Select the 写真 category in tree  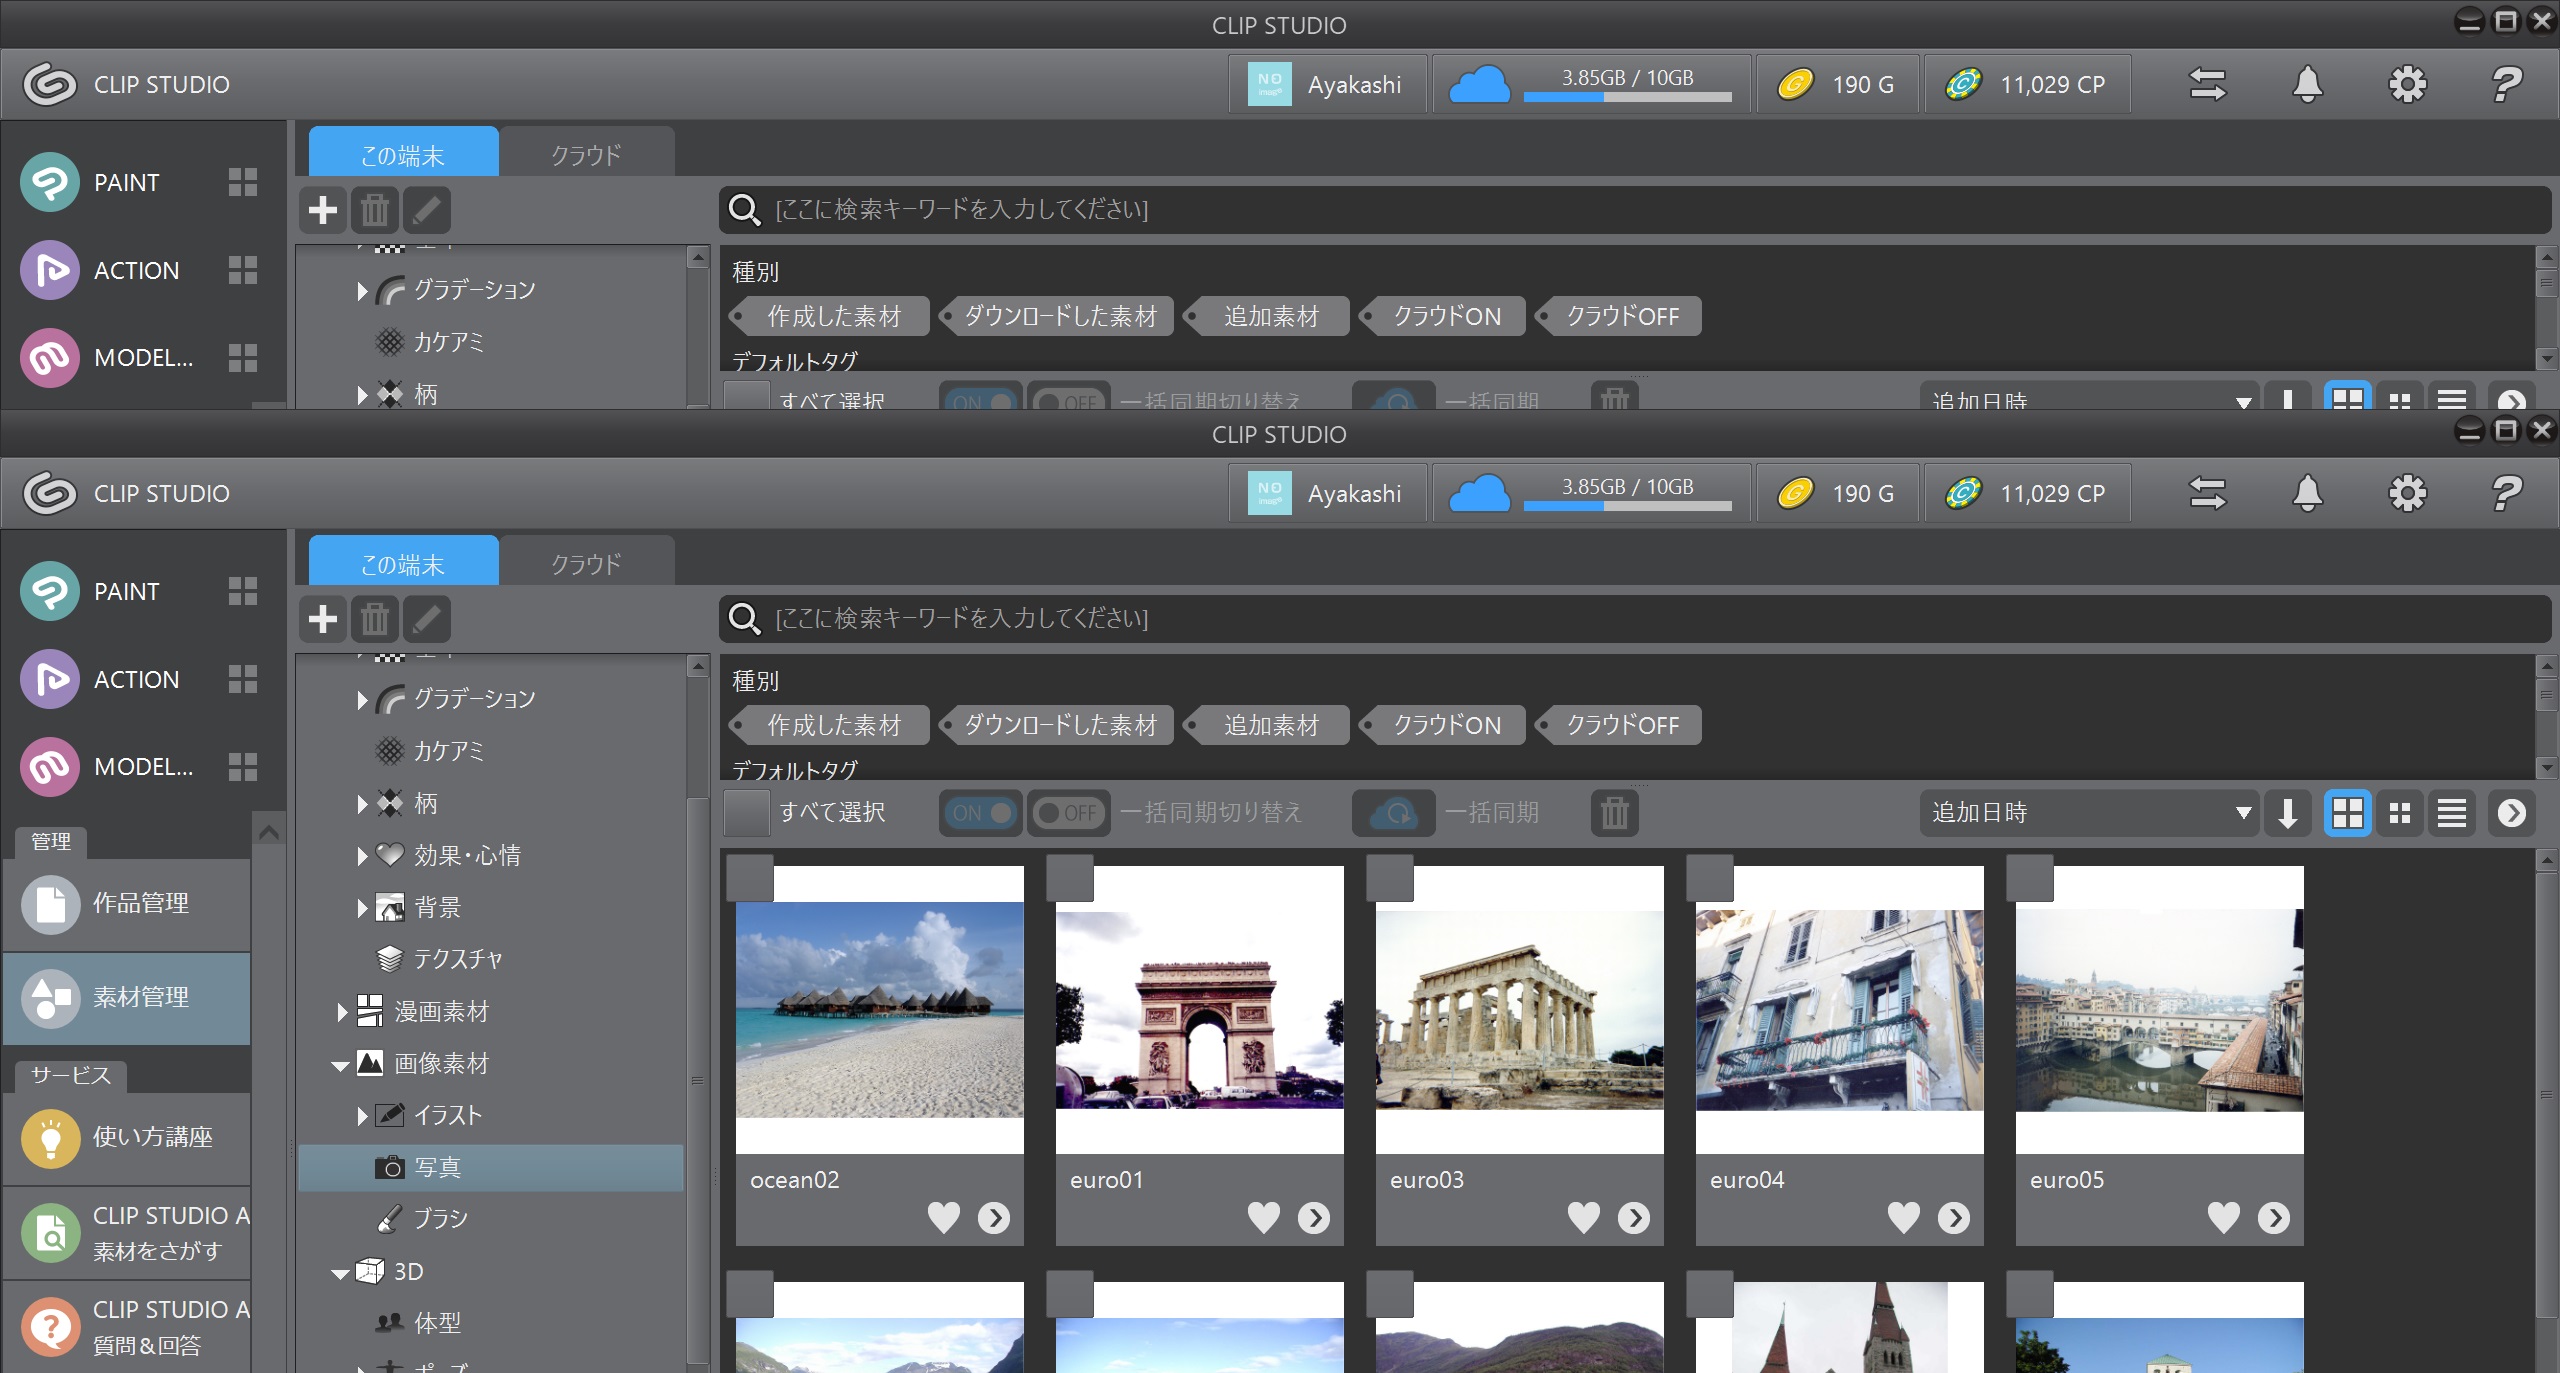coord(438,1167)
